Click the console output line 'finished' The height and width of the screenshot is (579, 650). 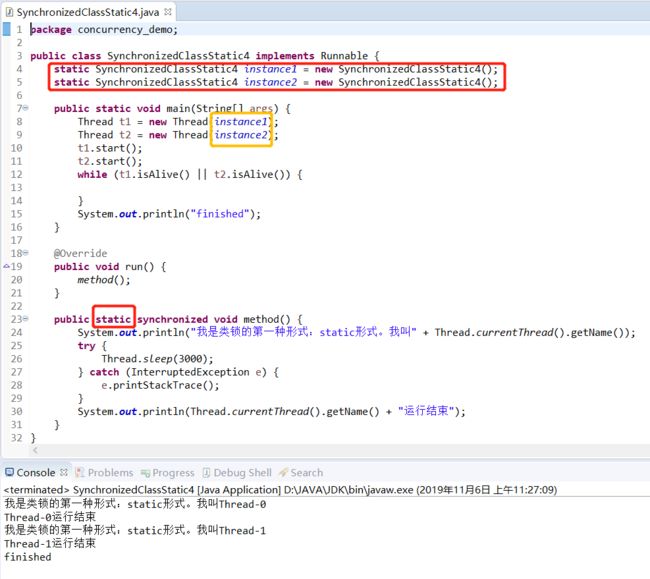tap(27, 557)
